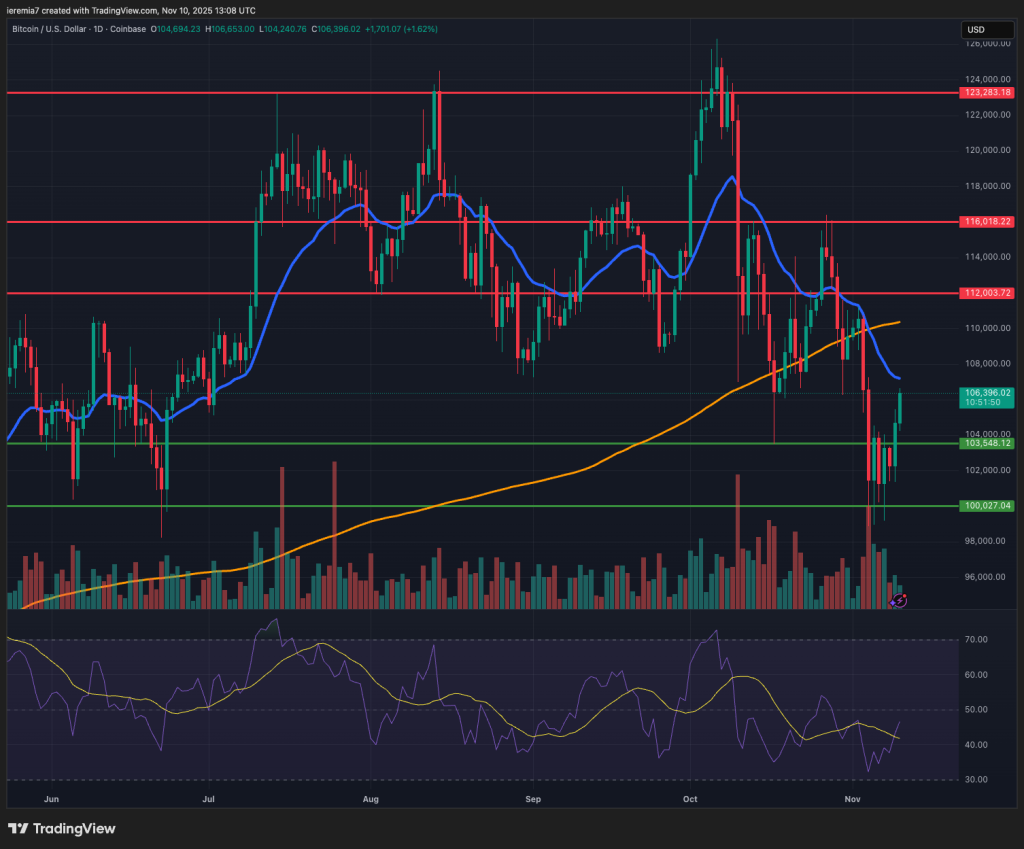Click the red notification dot on the sticker icon
1024x849 pixels.
click(905, 596)
